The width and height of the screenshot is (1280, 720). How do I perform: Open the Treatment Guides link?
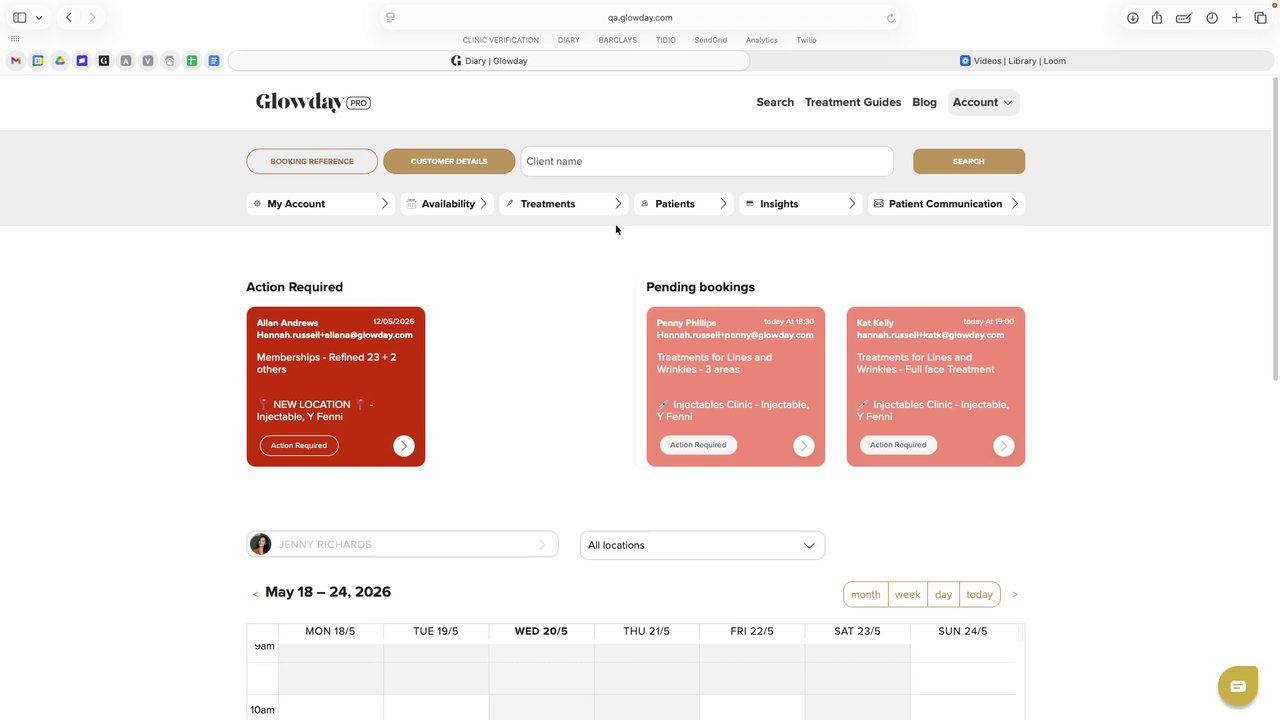tap(853, 102)
